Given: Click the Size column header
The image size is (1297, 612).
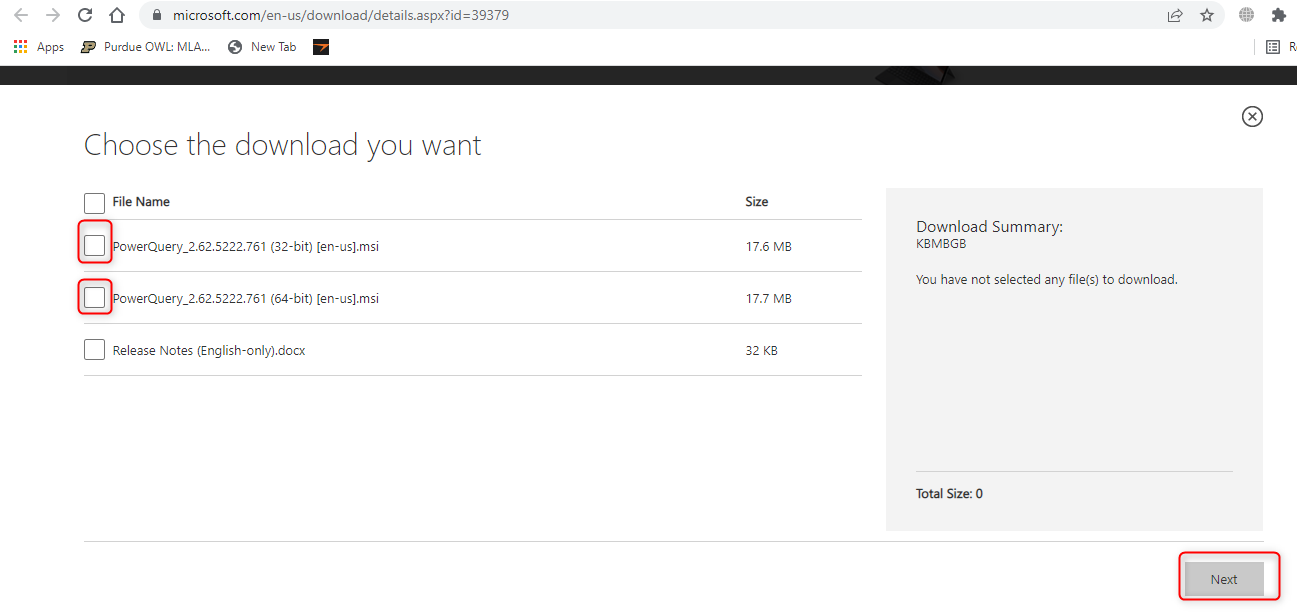Looking at the screenshot, I should (757, 202).
